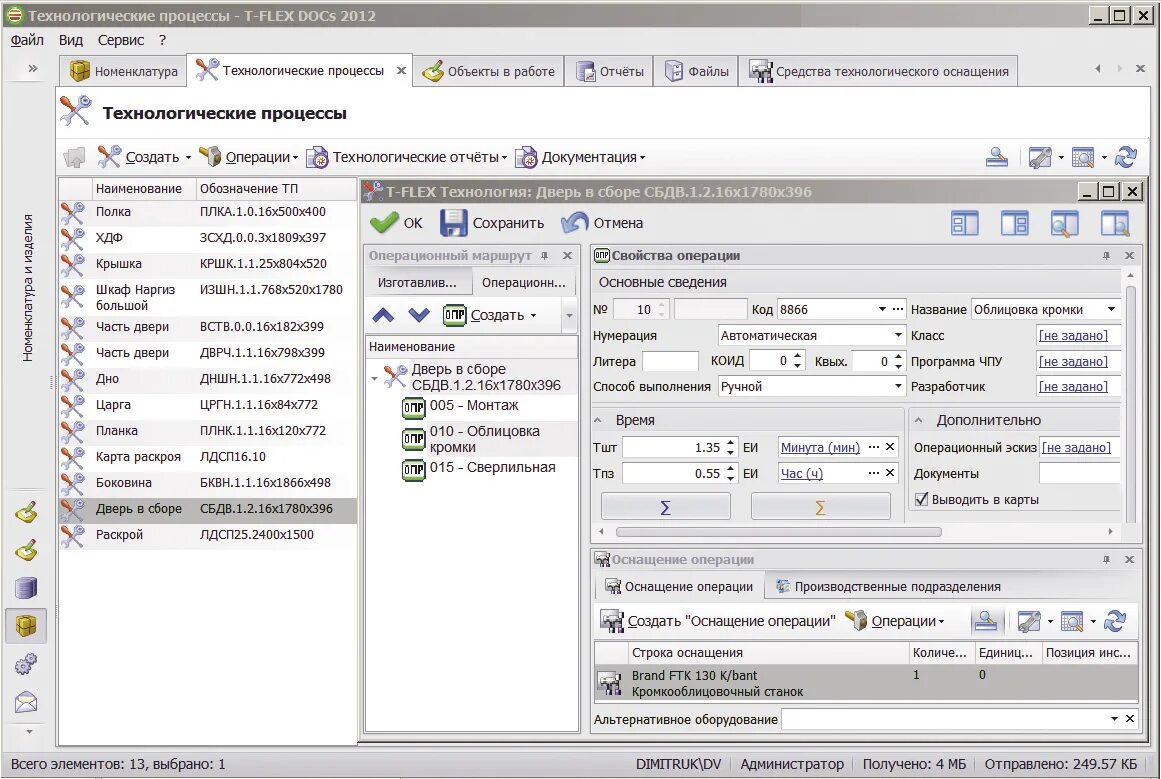
Task: Click [не задано] link for Операционный эскиз
Action: [1076, 447]
